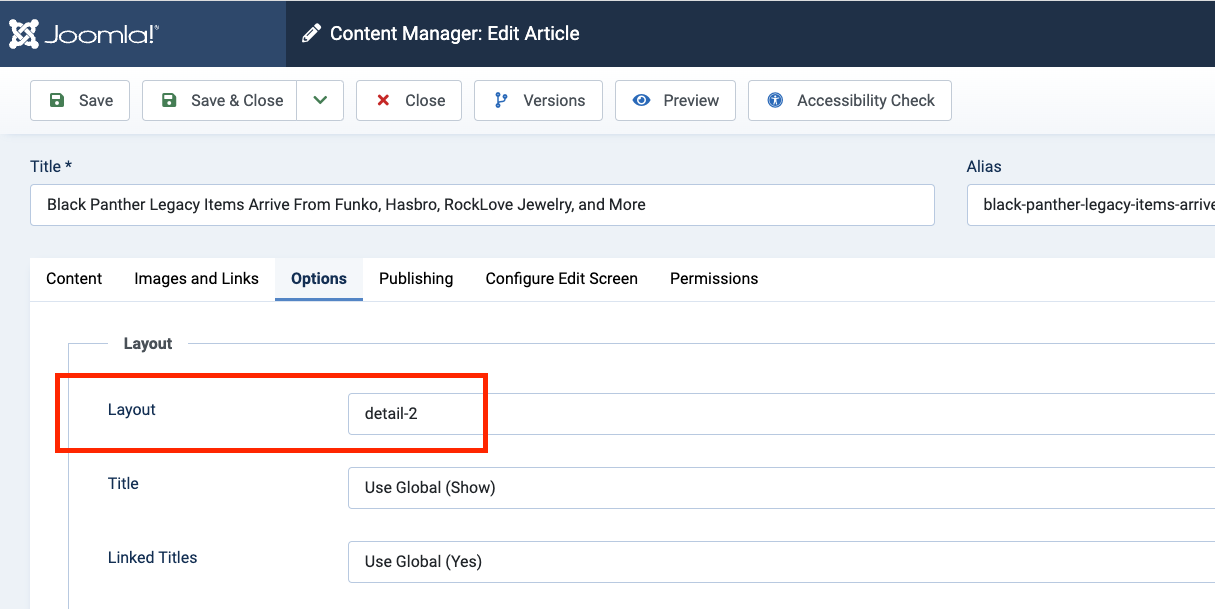Expand the Save & Close dropdown arrow
Screen dimensions: 1215x609
[320, 100]
